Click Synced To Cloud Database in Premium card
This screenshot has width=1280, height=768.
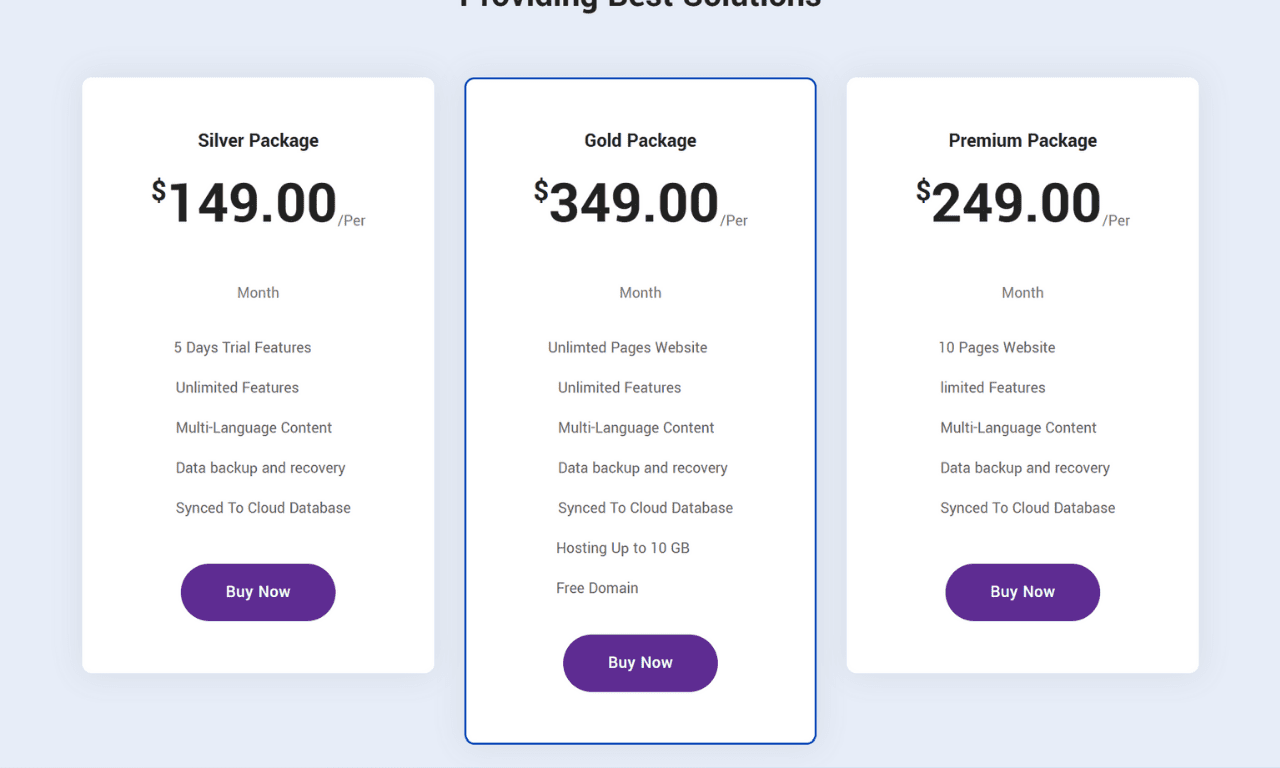coord(1027,508)
